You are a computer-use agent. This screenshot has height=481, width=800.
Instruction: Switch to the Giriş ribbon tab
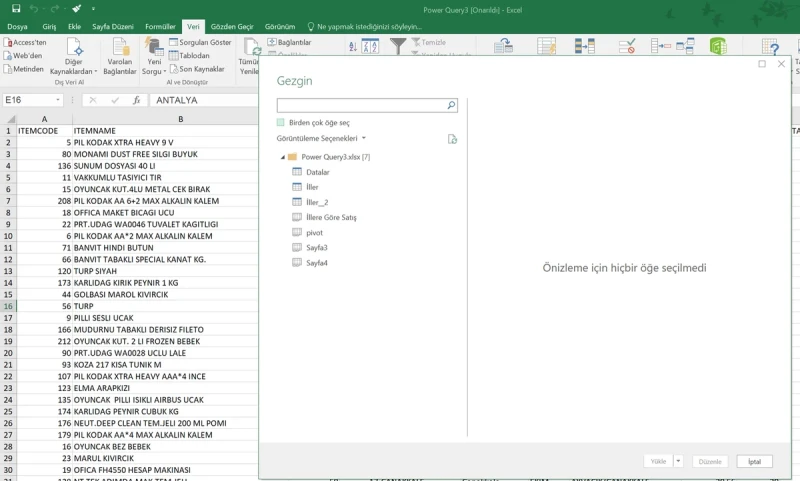[x=49, y=27]
